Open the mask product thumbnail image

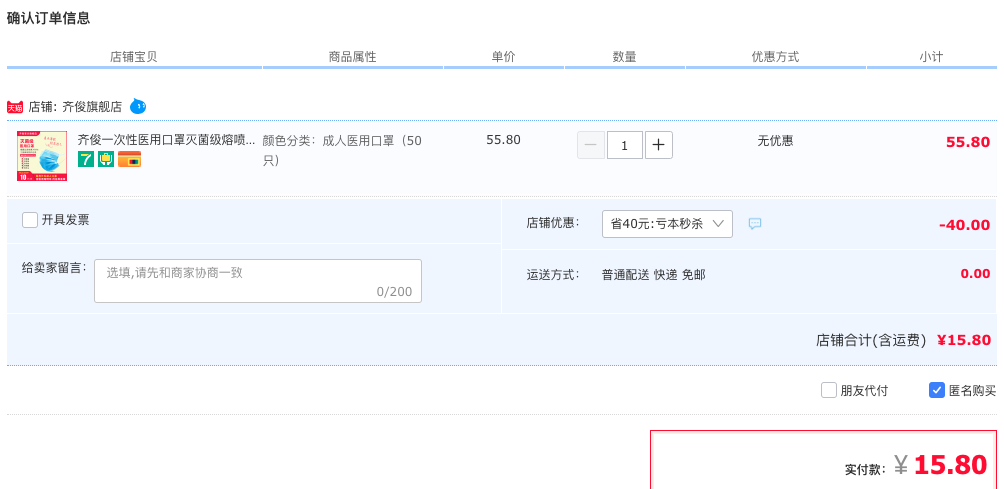(42, 156)
